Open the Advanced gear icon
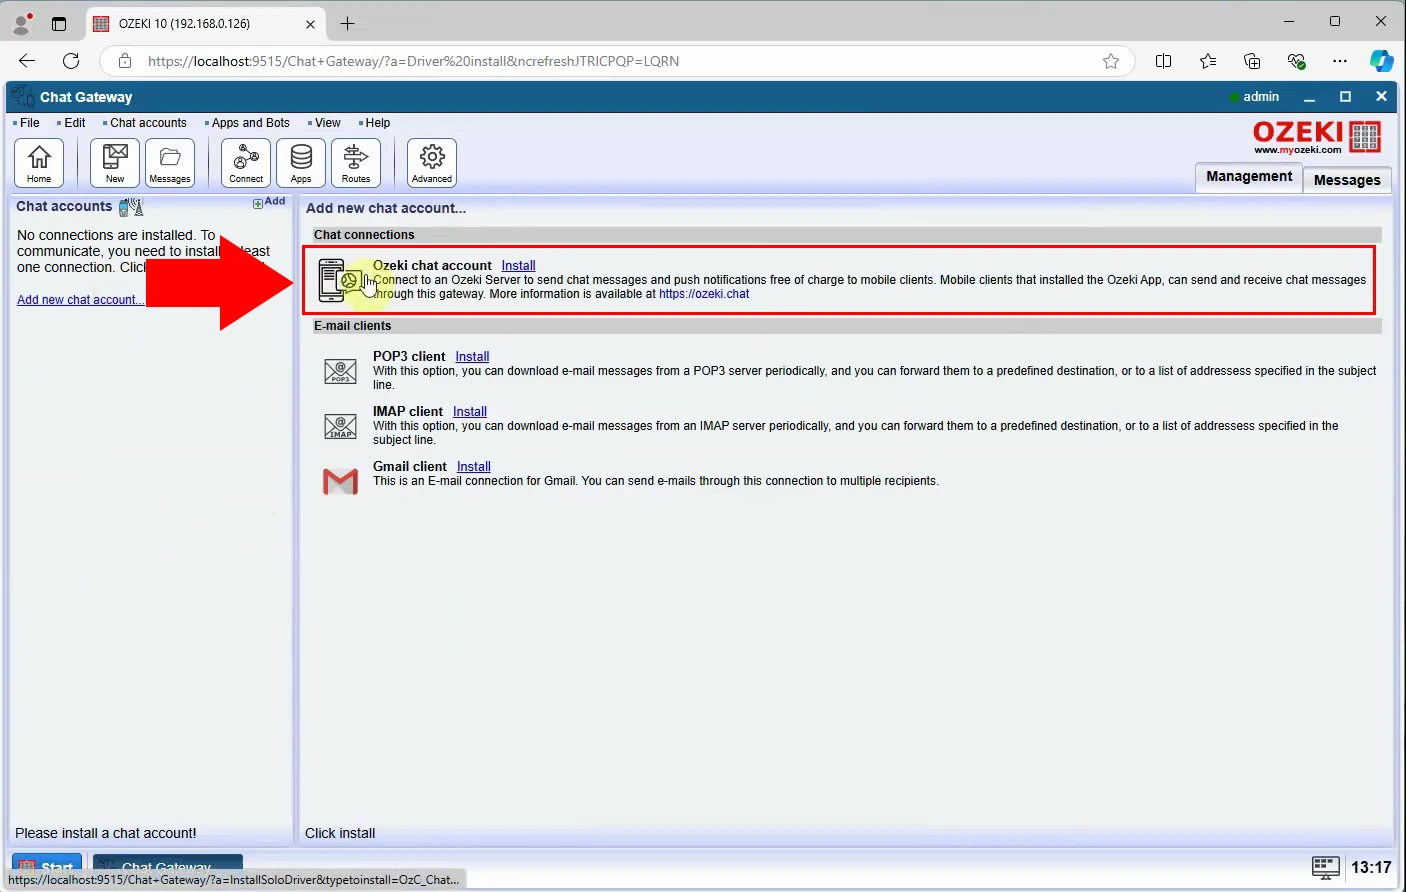The image size is (1406, 892). click(x=432, y=163)
